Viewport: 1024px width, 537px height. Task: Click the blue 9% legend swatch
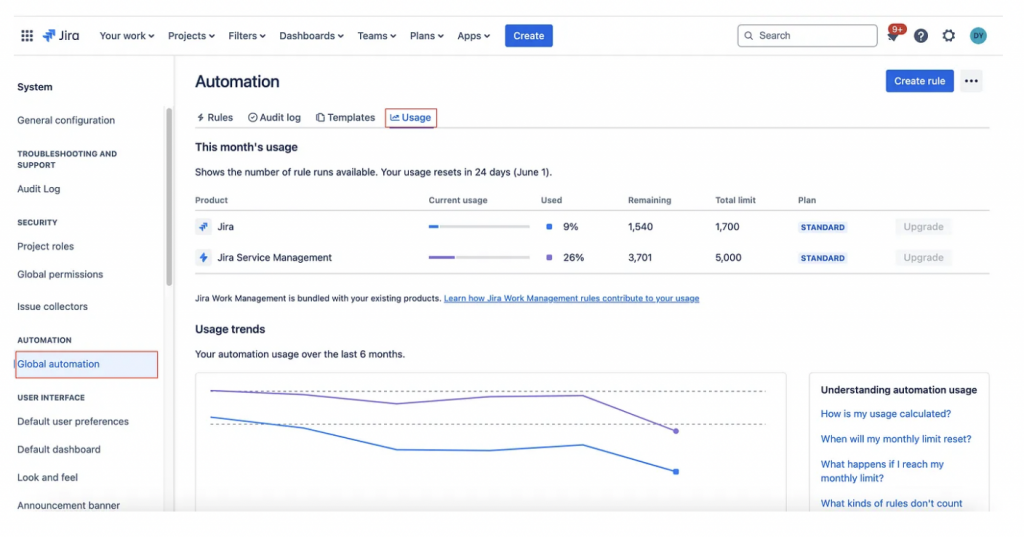[549, 227]
